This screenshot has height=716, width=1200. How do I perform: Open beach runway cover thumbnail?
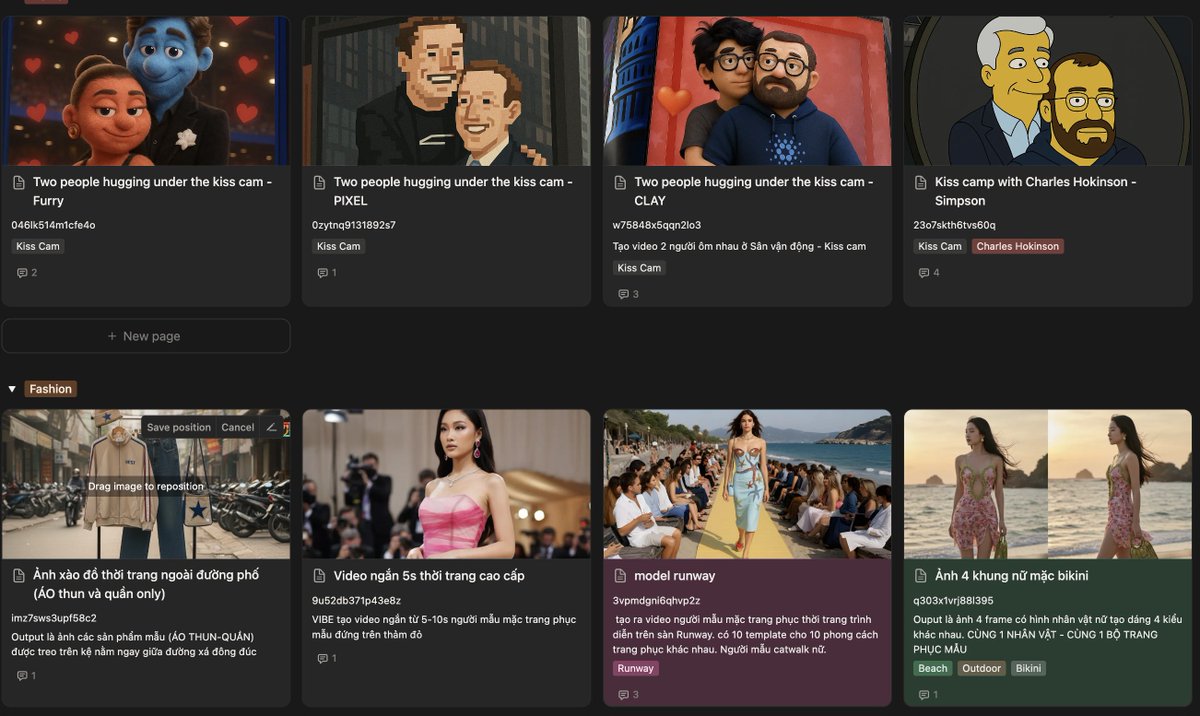click(x=748, y=484)
